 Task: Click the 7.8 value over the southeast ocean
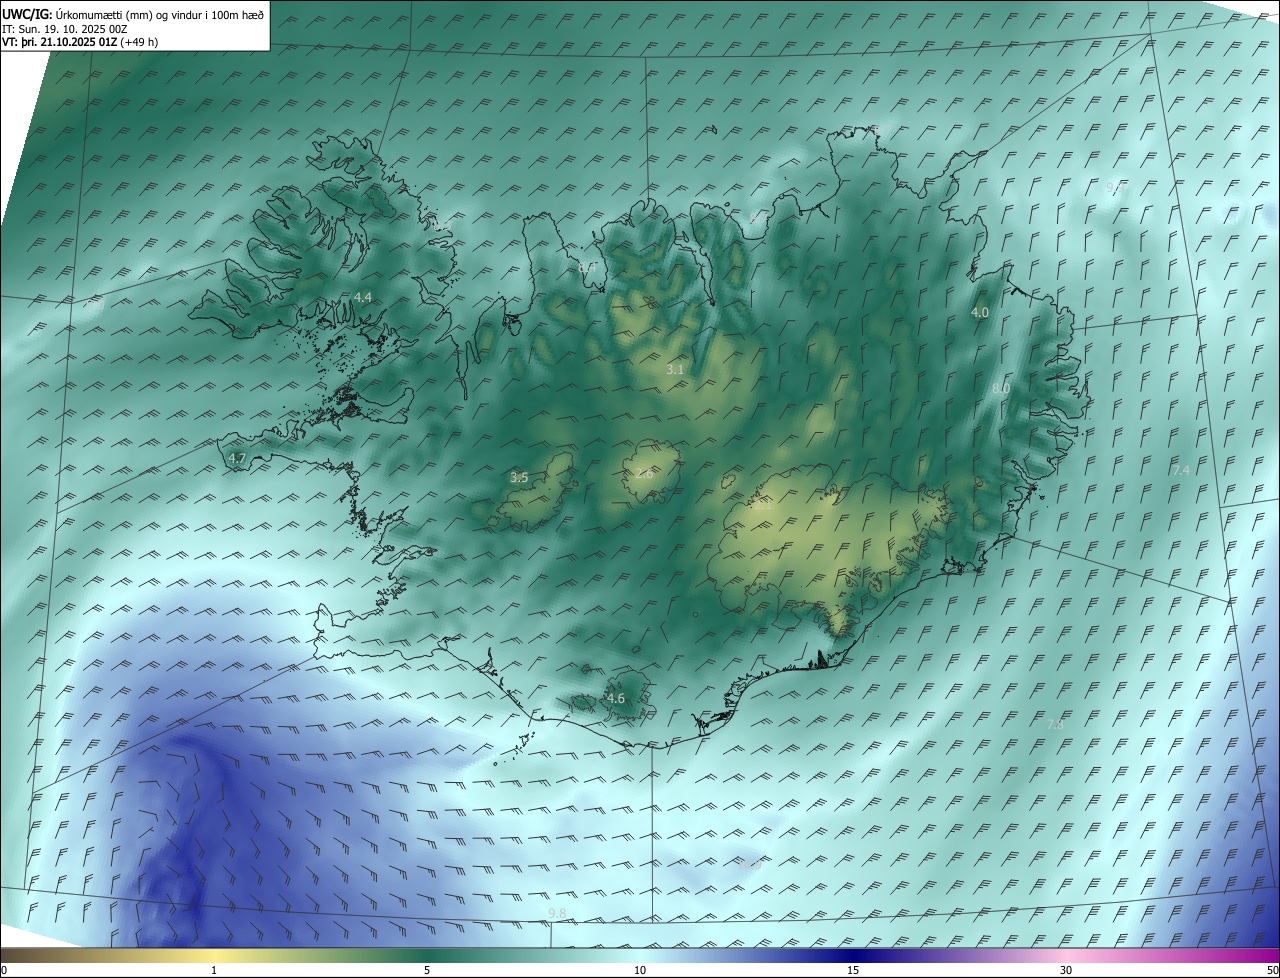(1055, 724)
